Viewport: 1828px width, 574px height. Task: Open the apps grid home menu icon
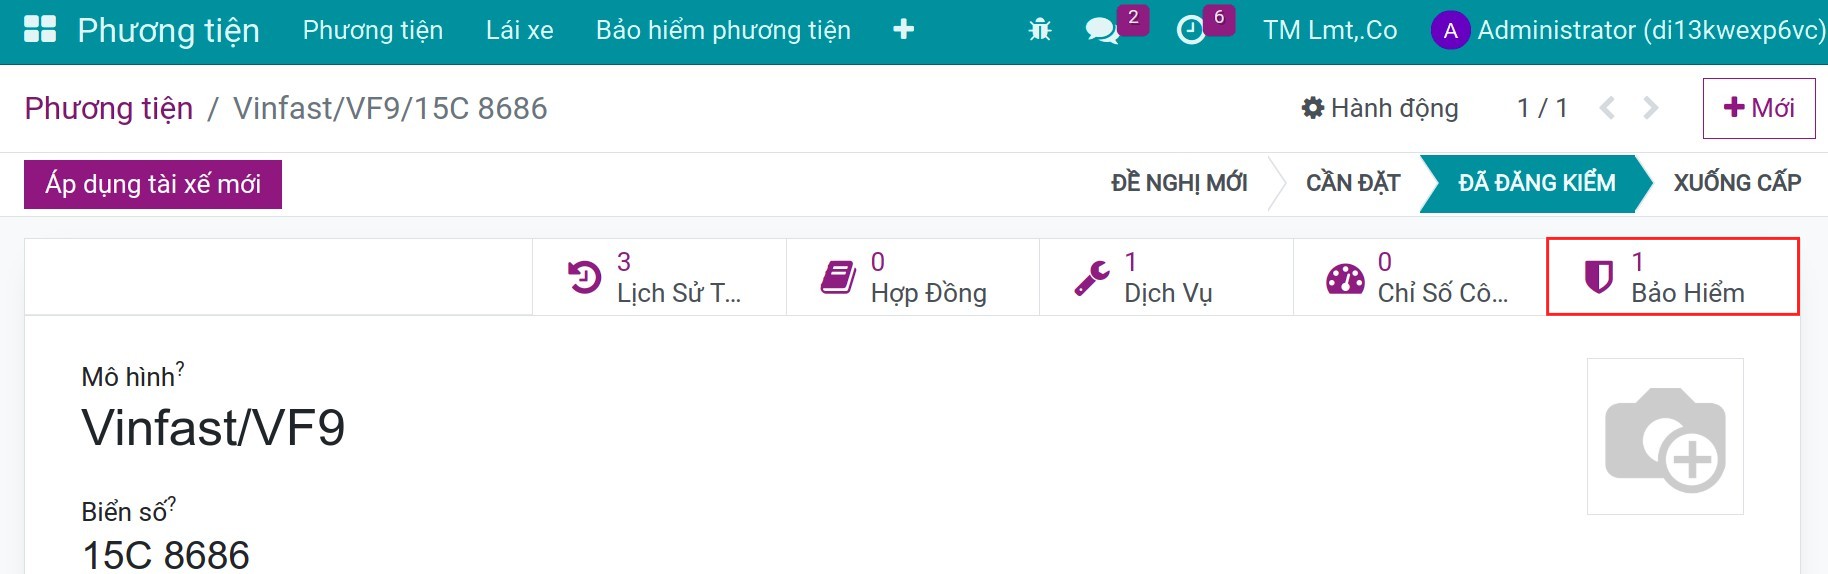[x=40, y=29]
